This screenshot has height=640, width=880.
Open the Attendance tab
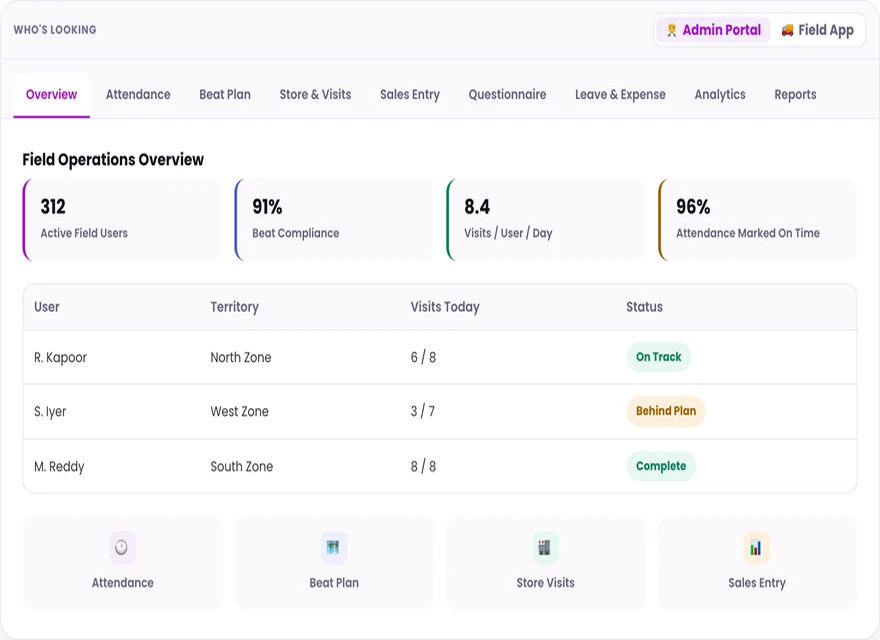(x=138, y=94)
